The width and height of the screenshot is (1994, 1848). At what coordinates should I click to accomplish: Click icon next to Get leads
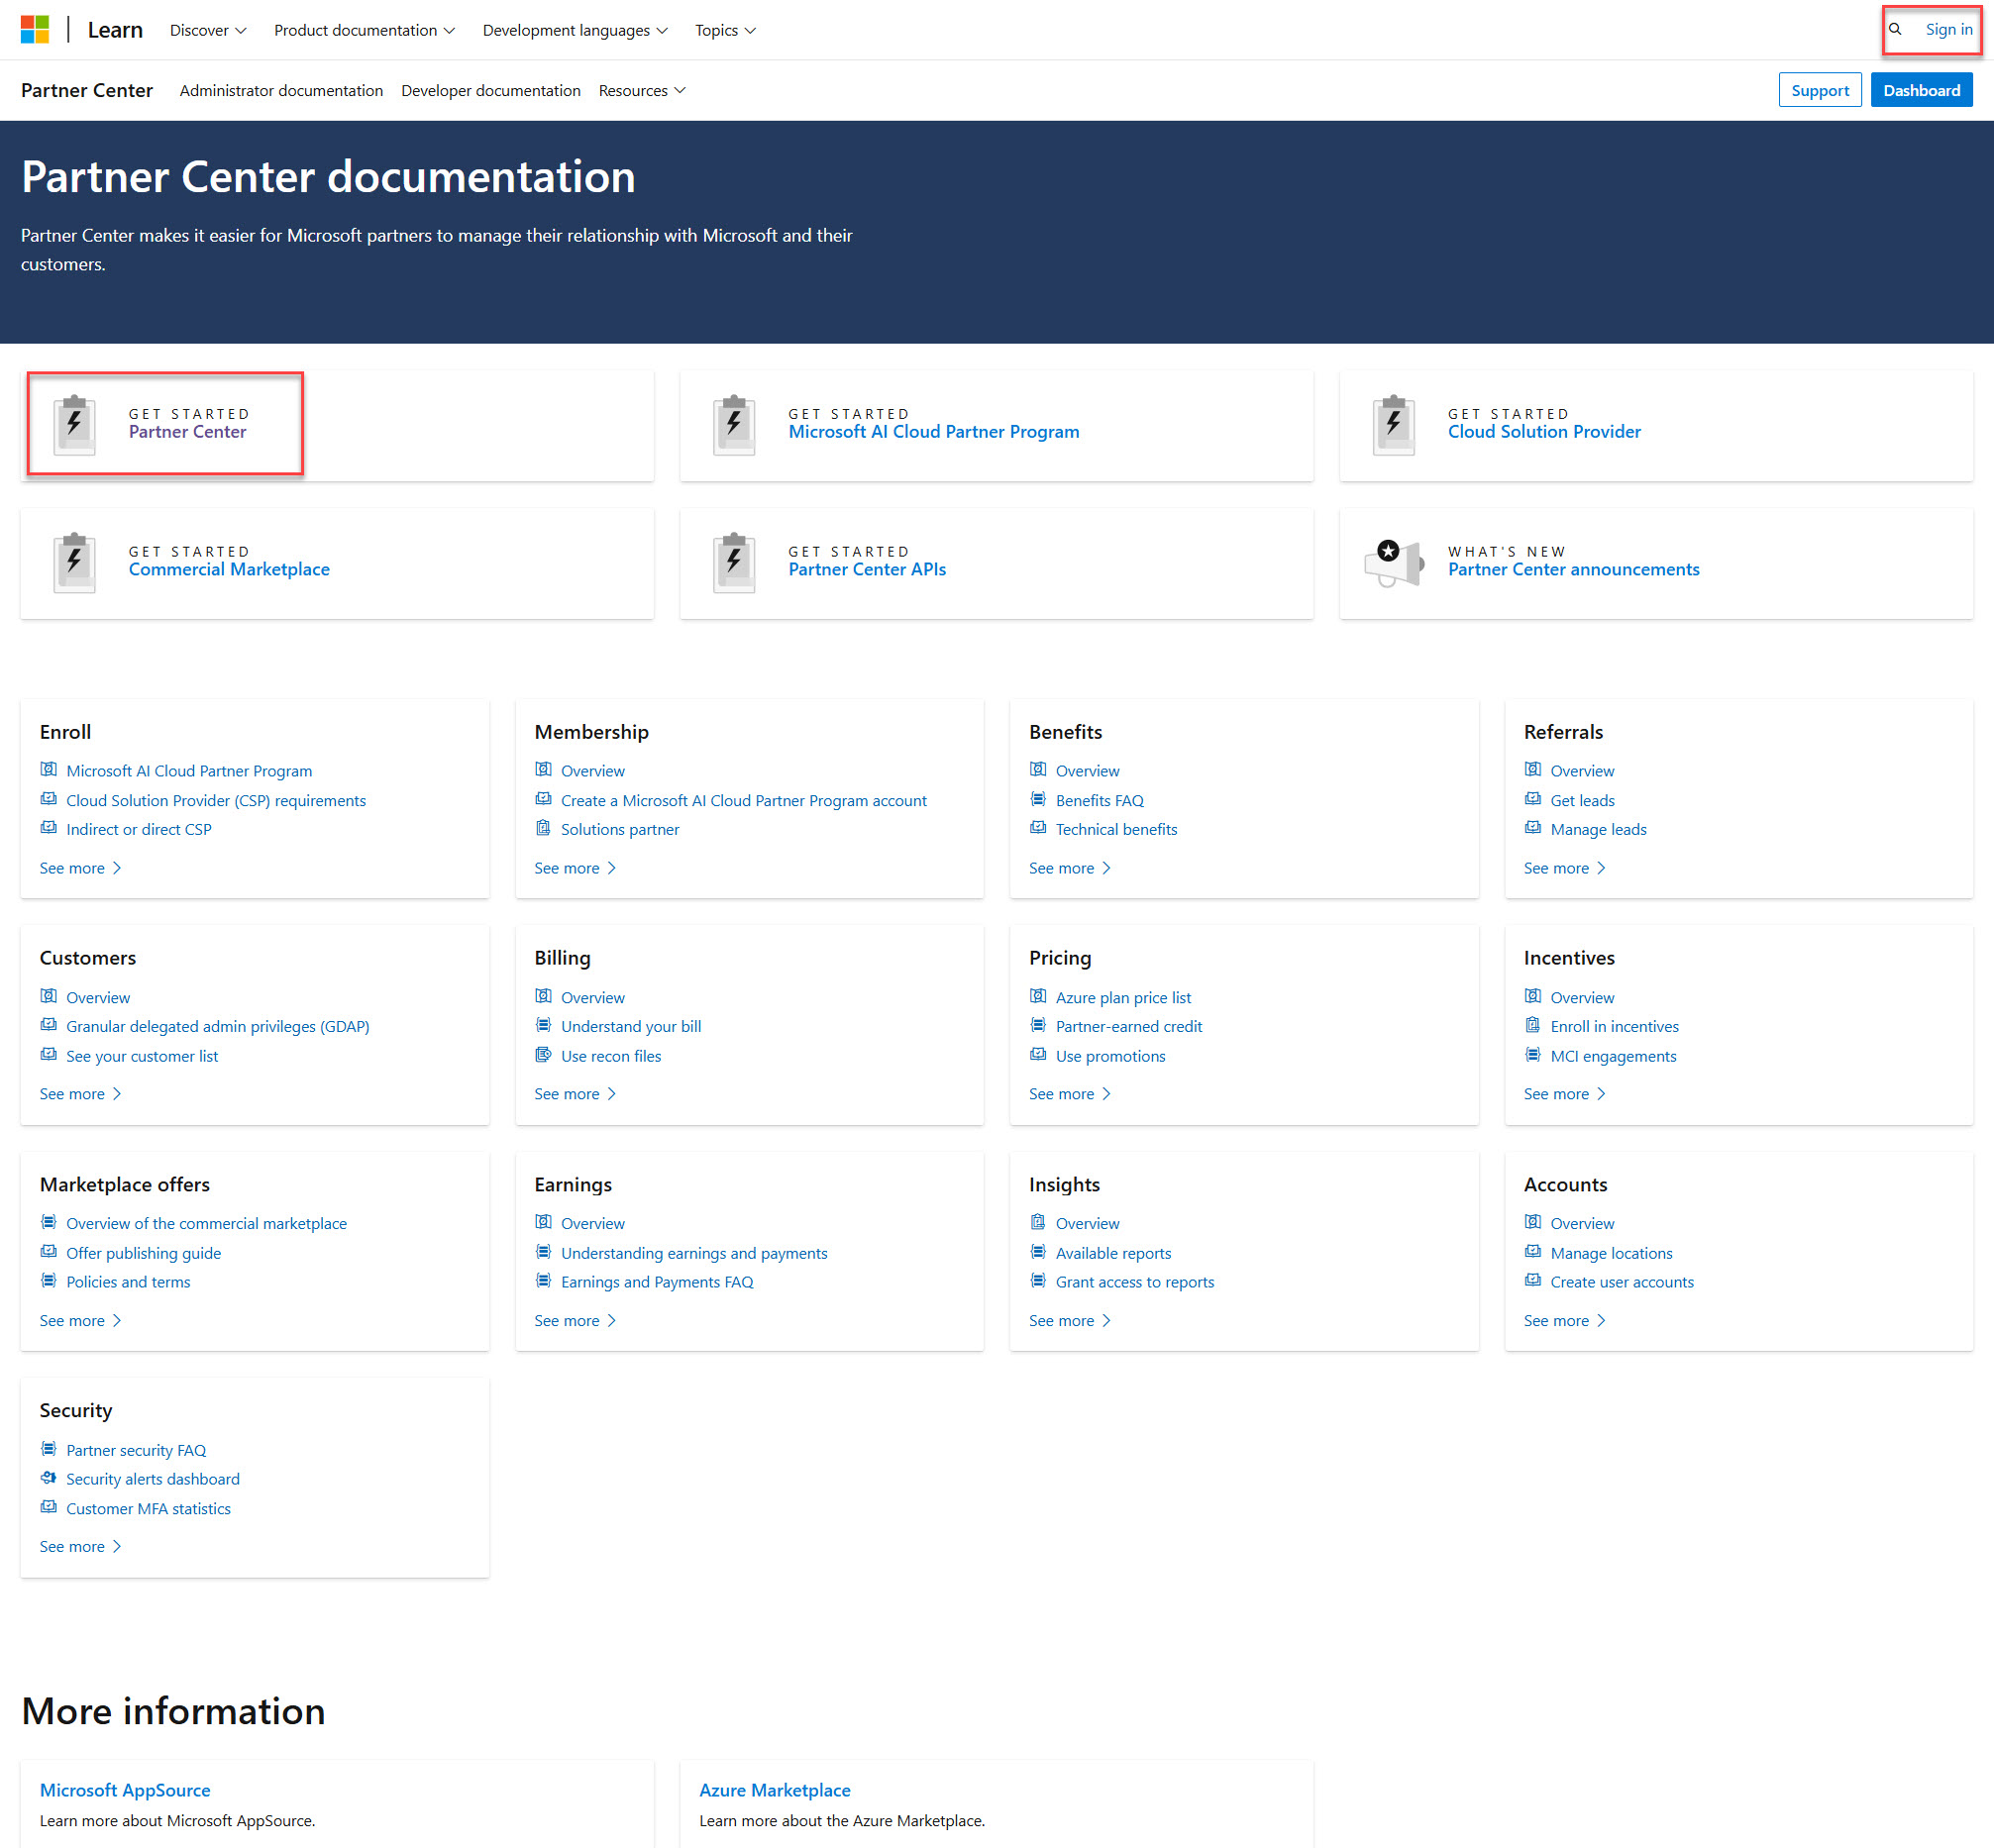coord(1533,799)
